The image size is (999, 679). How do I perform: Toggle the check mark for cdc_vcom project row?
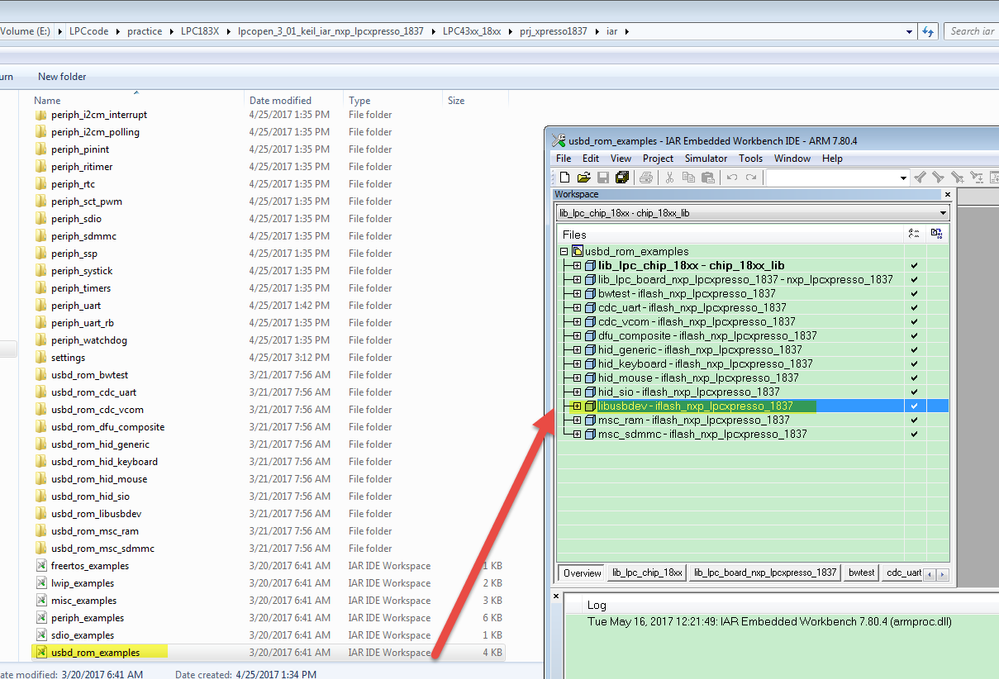coord(914,322)
